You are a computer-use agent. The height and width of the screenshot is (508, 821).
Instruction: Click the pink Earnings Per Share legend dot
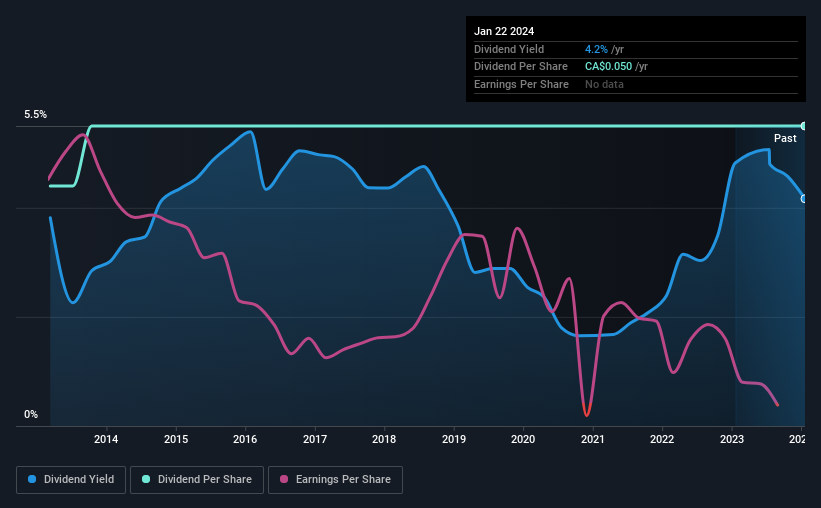coord(284,479)
